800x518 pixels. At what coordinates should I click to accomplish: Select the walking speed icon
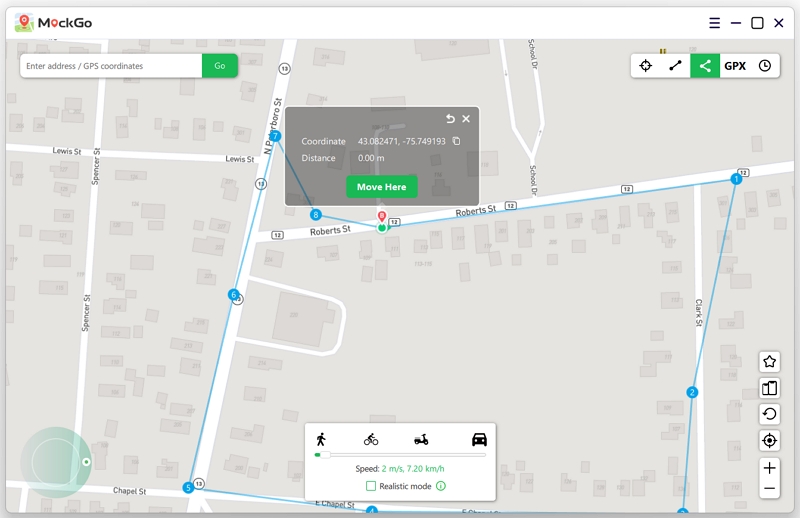(321, 439)
